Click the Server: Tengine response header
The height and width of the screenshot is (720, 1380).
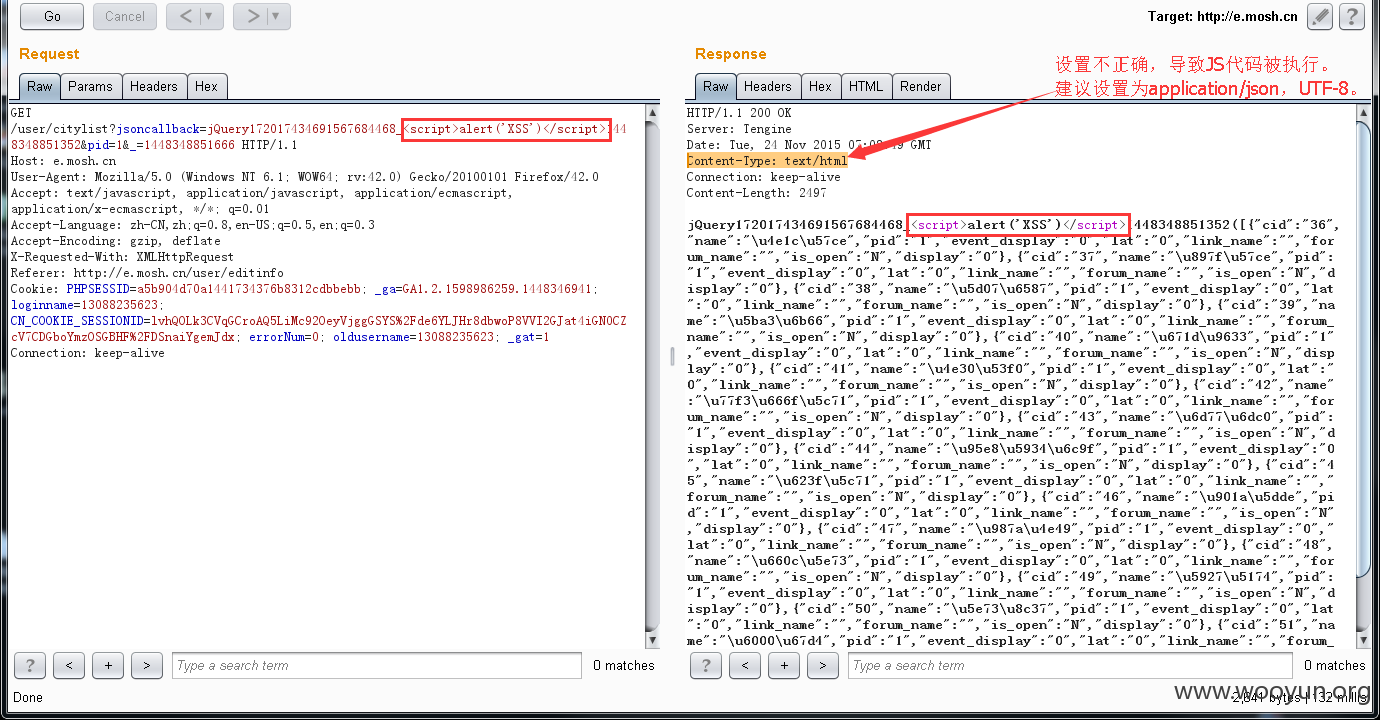click(739, 129)
